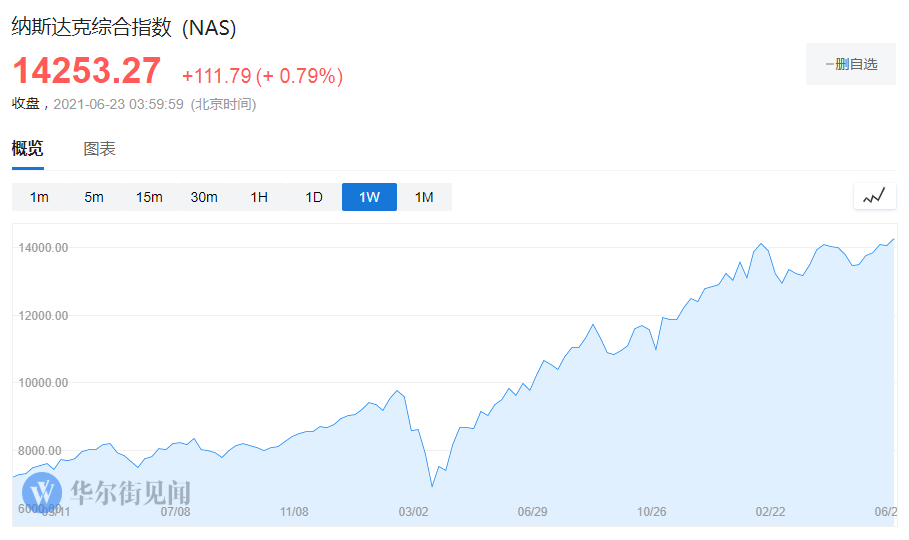909x540 pixels.
Task: Select the 5m interval button
Action: click(x=94, y=197)
